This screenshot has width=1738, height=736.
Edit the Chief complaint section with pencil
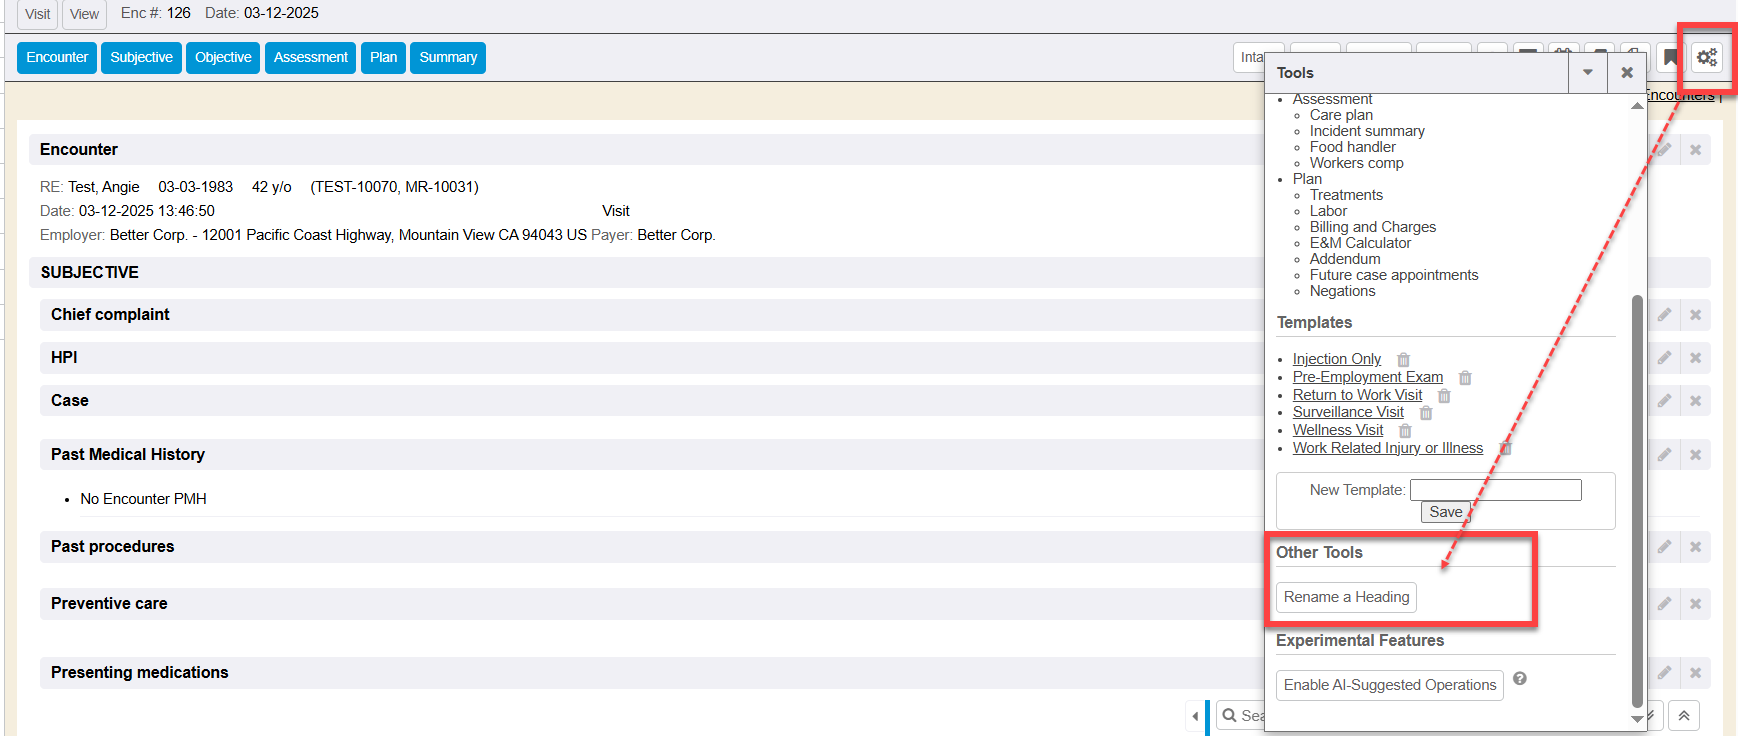pyautogui.click(x=1664, y=315)
